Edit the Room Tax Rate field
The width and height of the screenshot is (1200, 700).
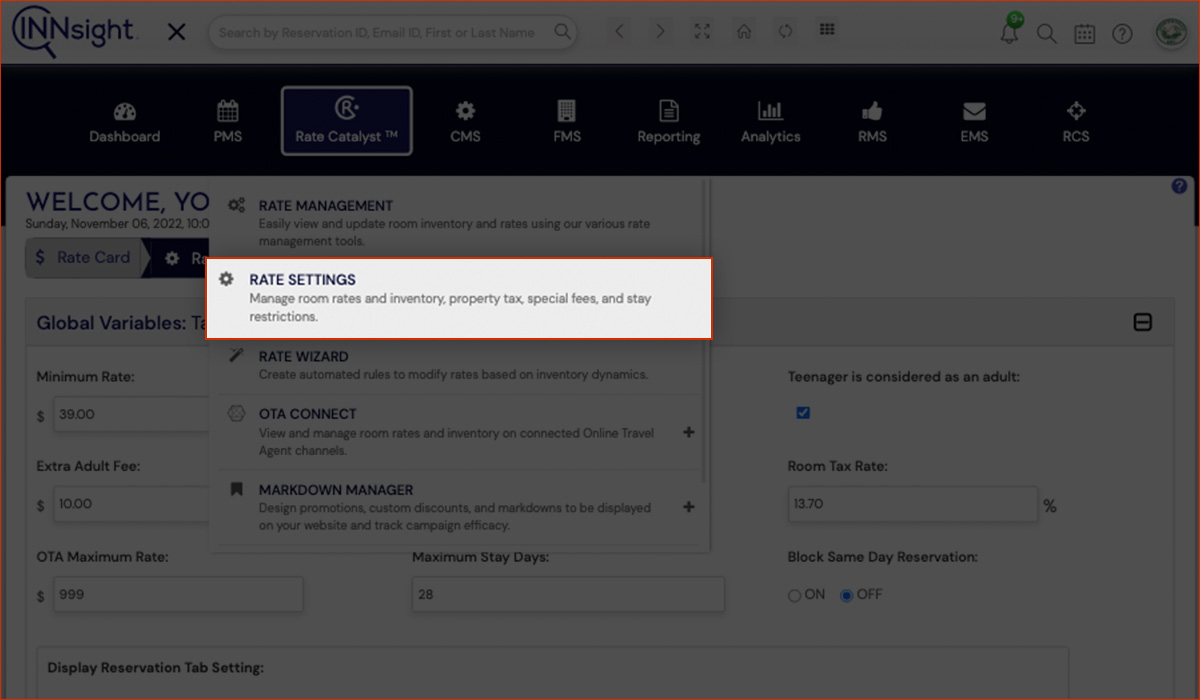tap(912, 504)
